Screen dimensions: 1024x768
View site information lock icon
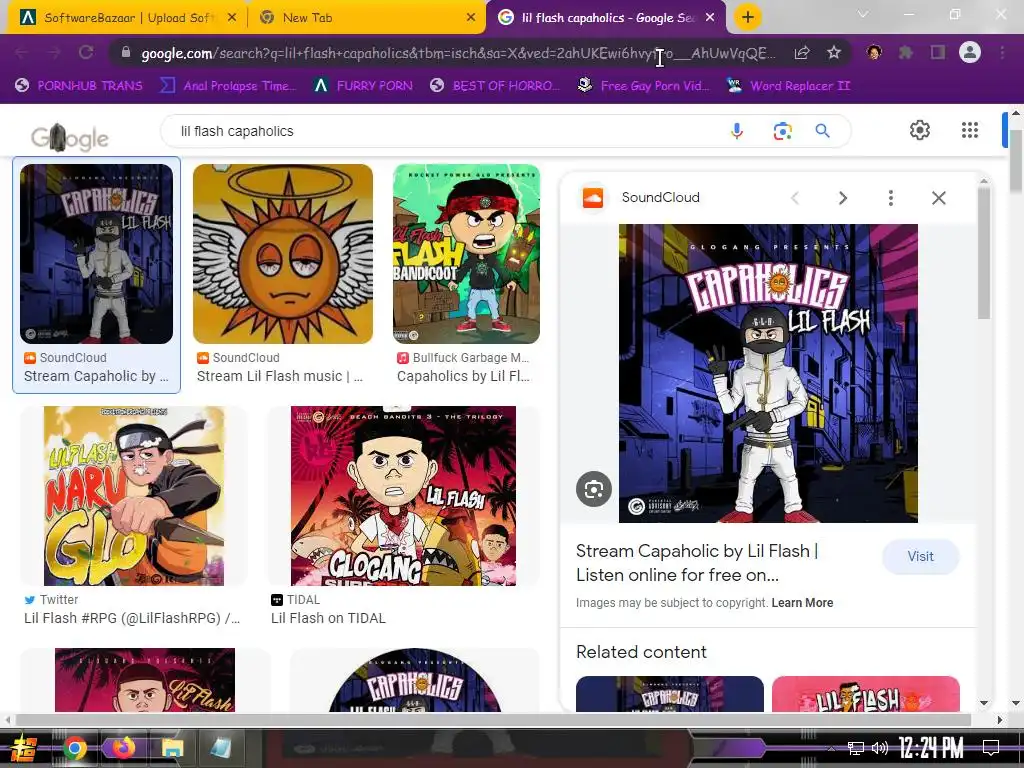tap(126, 53)
